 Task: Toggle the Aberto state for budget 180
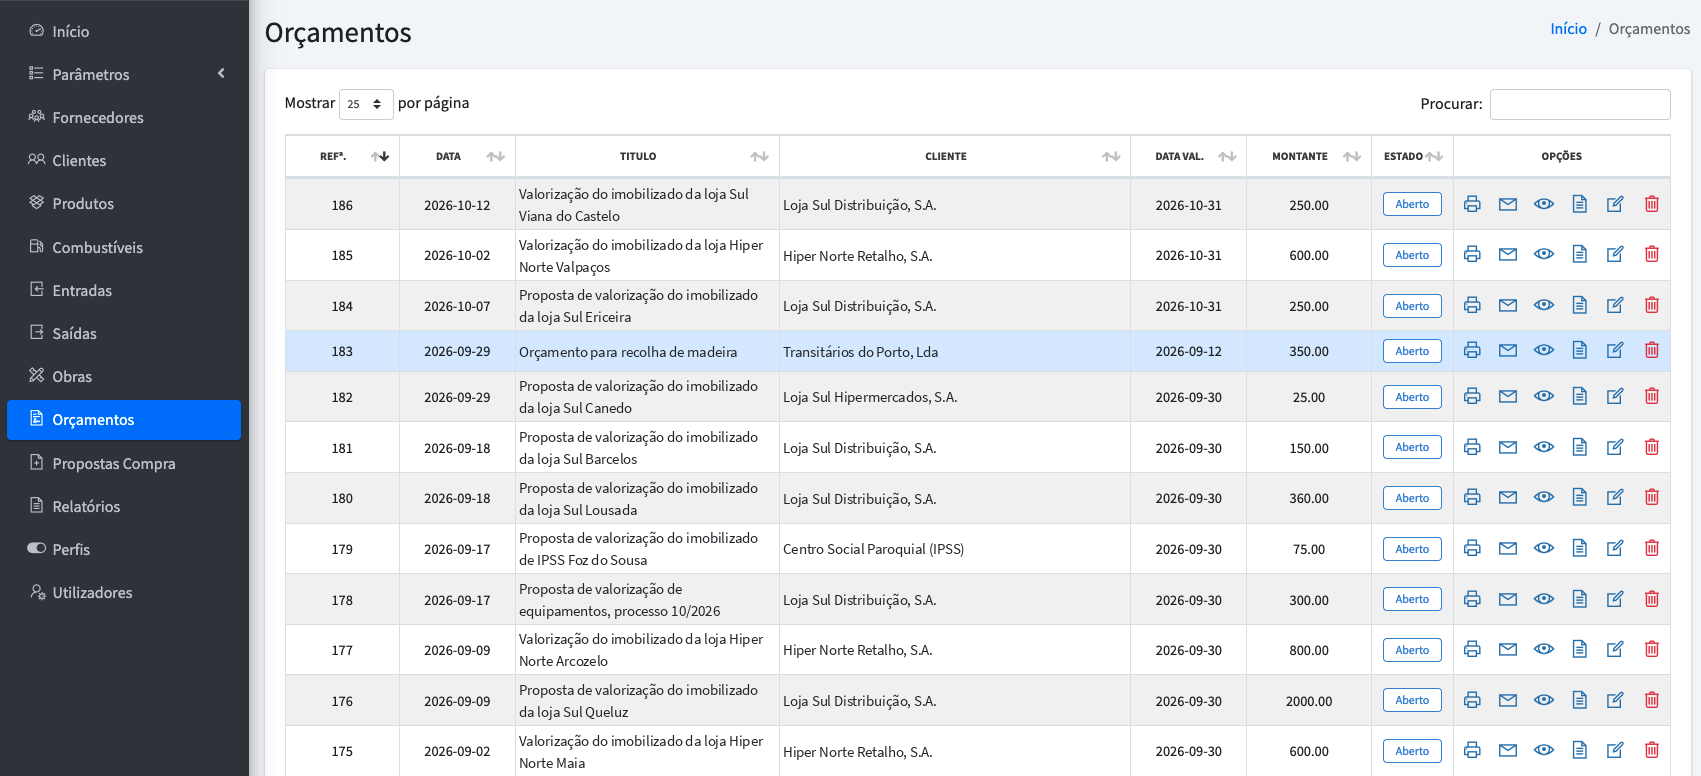[1412, 498]
